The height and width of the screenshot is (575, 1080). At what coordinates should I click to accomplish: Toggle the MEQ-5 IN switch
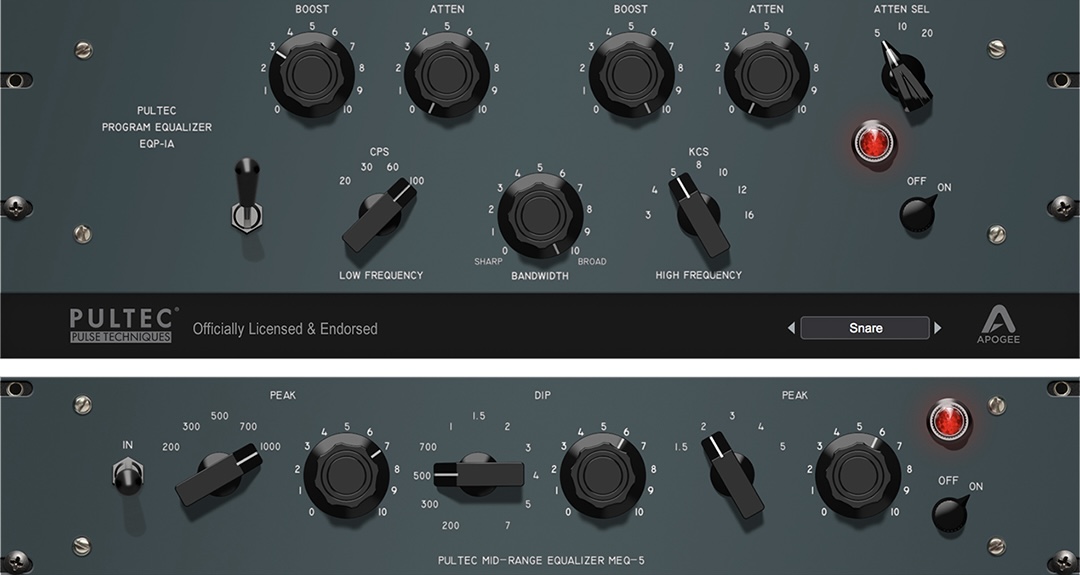point(127,476)
